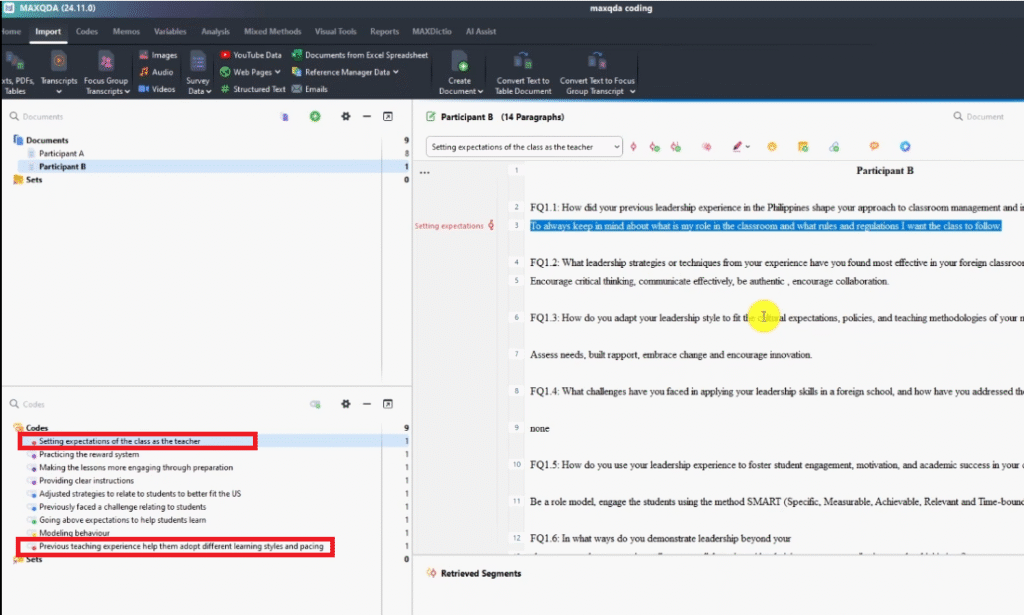This screenshot has height=615, width=1024.
Task: Open the Visual Tools ribbon tab
Action: 335,32
